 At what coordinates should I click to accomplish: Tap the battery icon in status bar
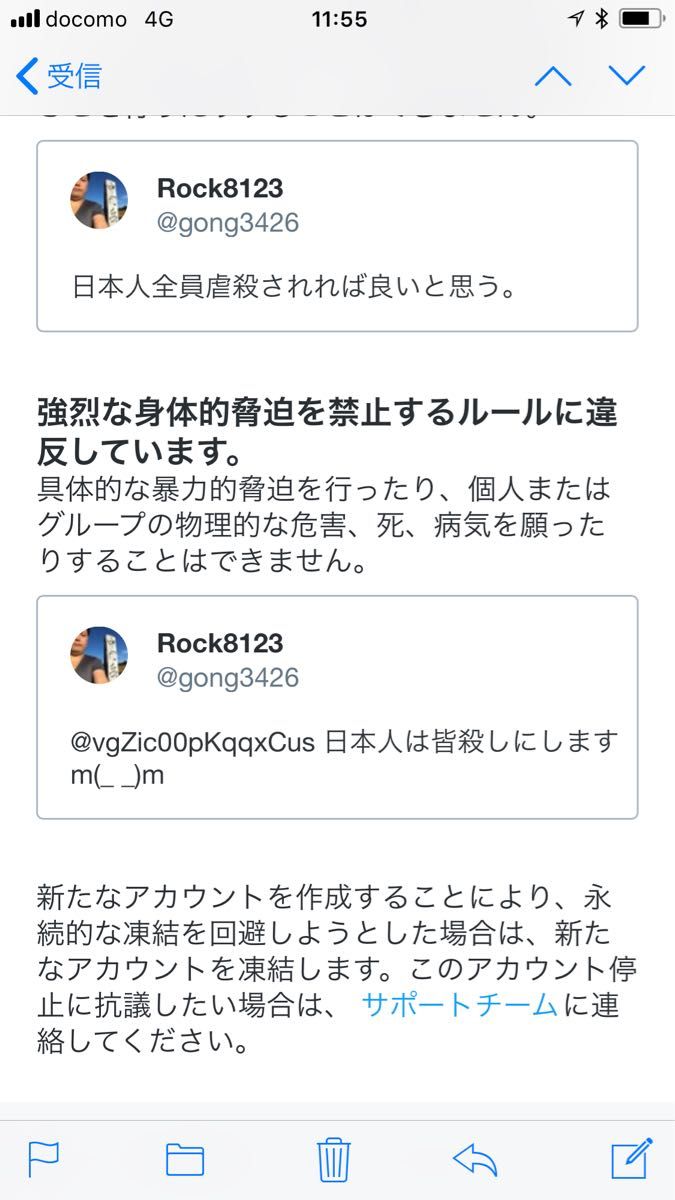tap(638, 19)
